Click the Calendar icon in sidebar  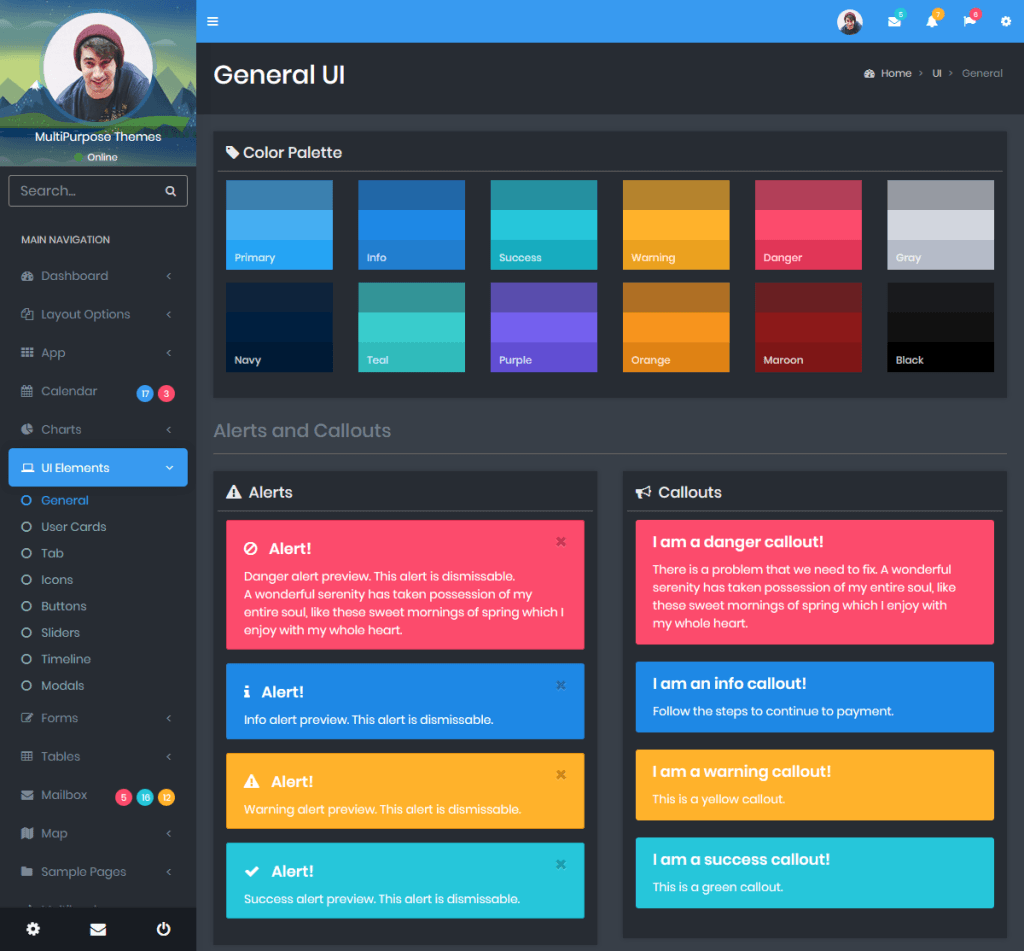(27, 391)
